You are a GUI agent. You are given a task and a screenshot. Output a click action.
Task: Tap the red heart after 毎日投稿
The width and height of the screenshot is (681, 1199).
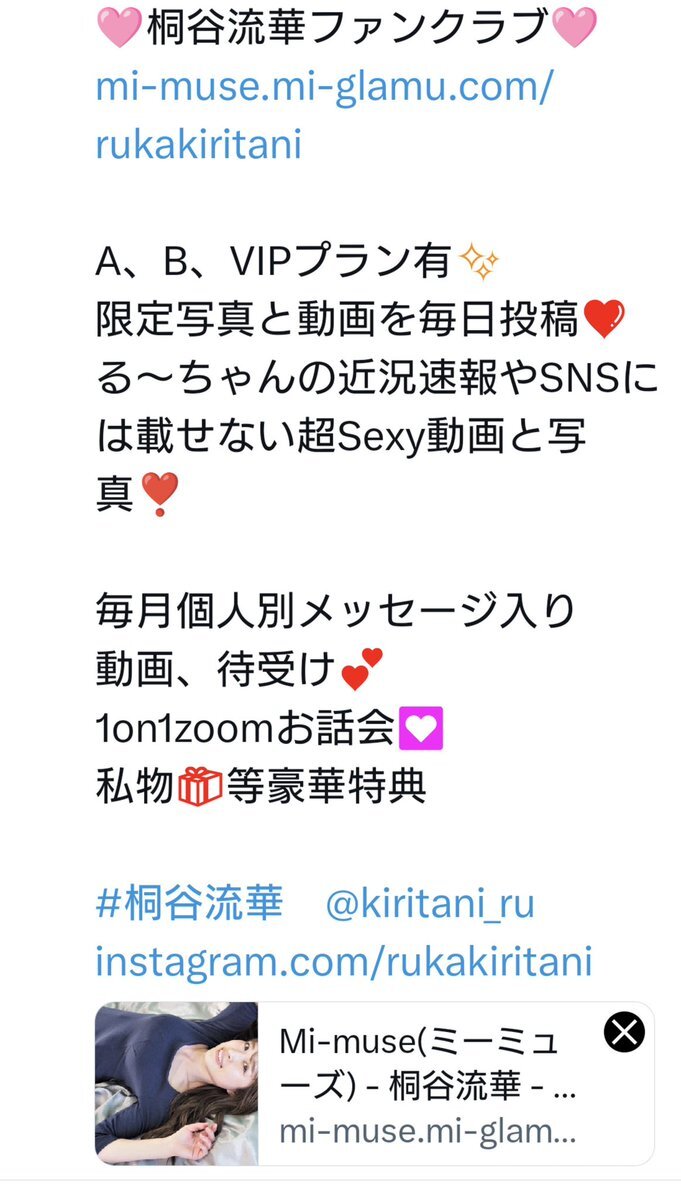(604, 320)
